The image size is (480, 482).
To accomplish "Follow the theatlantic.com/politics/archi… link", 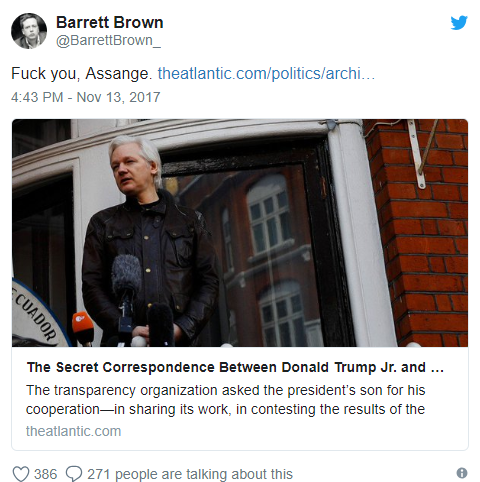I will coord(266,73).
